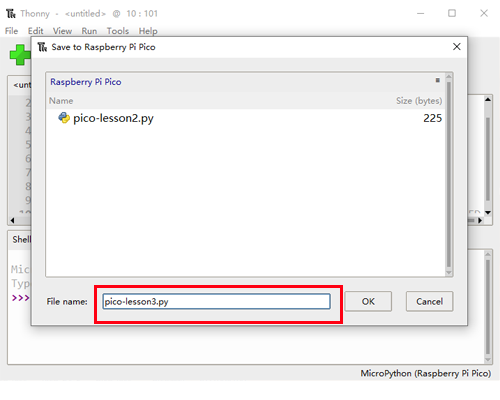The width and height of the screenshot is (500, 400).
Task: Open the small menu icon beside Raspberry Pi Pico
Action: coord(437,80)
